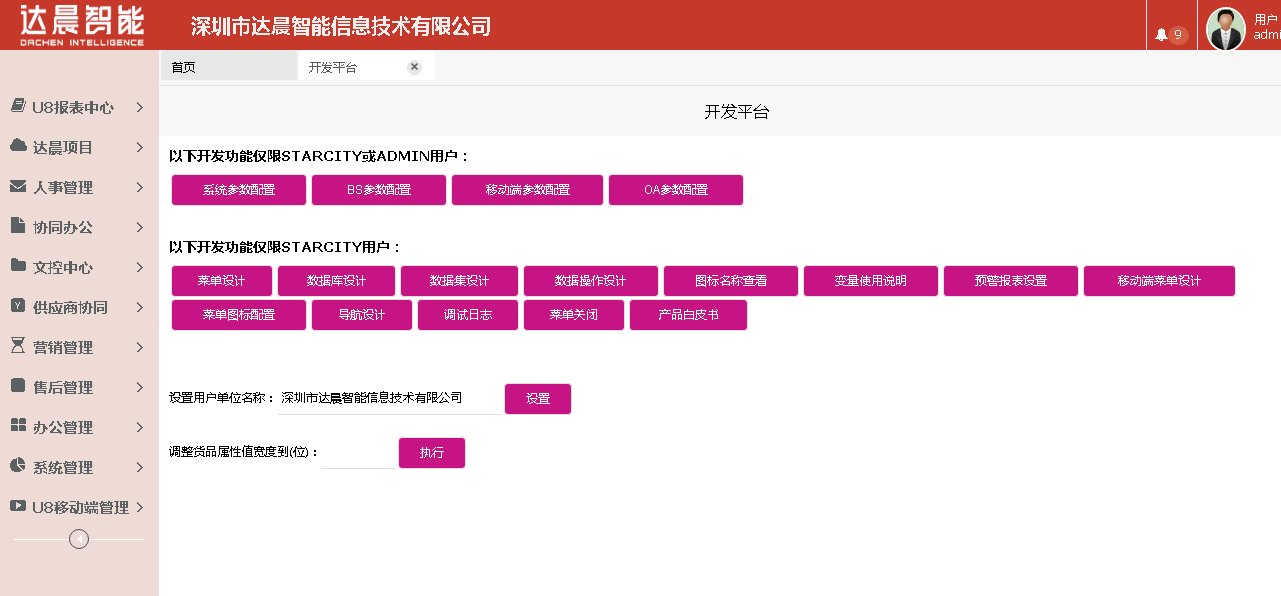1281x596 pixels.
Task: Open notifications via the bell icon
Action: 1161,35
